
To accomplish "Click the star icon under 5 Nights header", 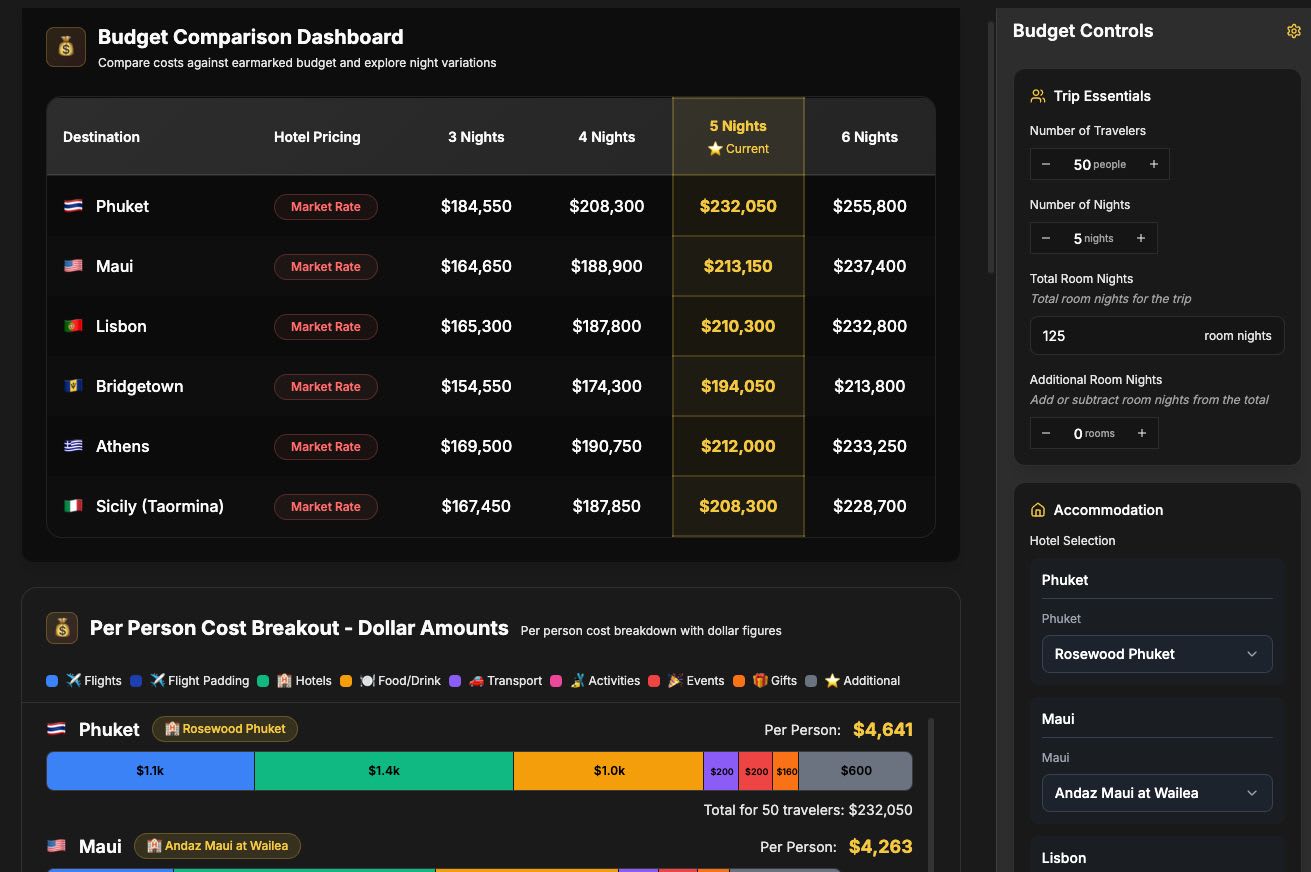I will click(x=715, y=148).
